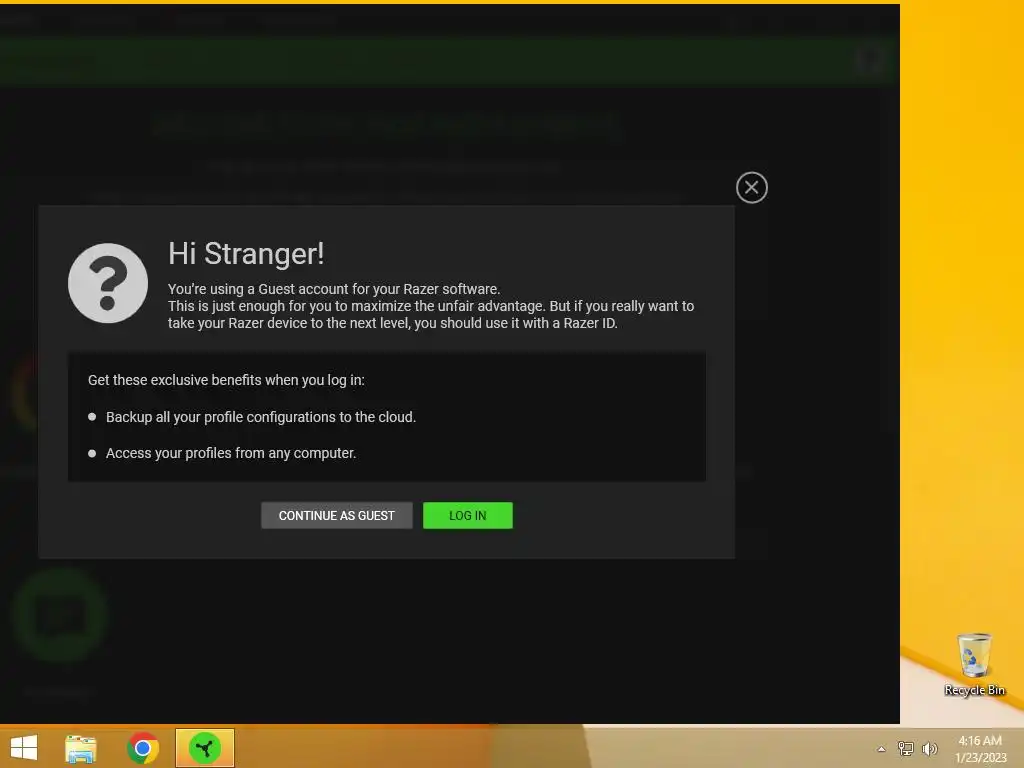Open the volume speaker tray icon
Image resolution: width=1024 pixels, height=768 pixels.
point(929,748)
